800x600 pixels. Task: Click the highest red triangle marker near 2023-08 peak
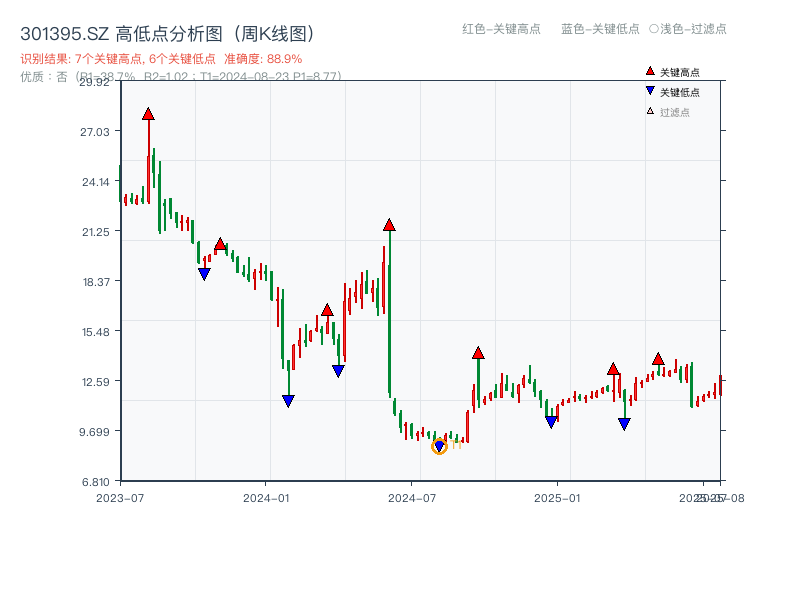tap(148, 115)
